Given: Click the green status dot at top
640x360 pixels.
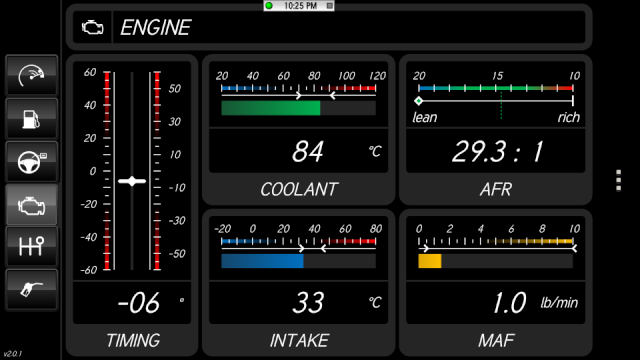Looking at the screenshot, I should 269,6.
